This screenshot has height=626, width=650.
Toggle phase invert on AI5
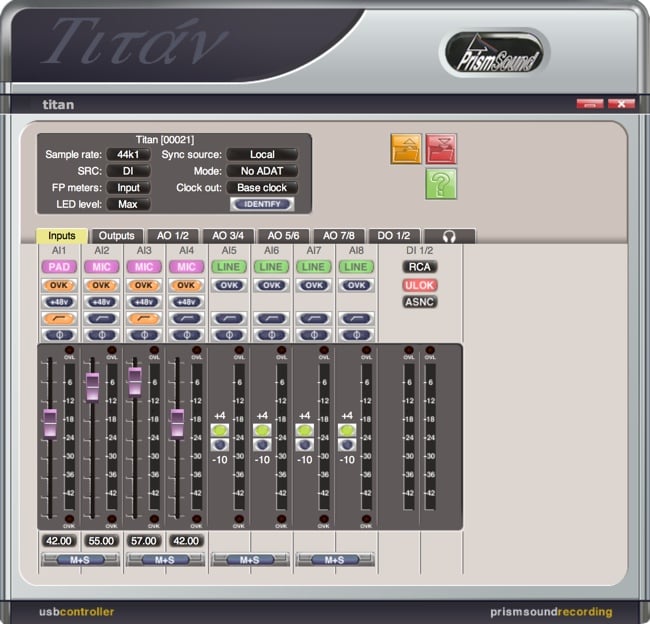pyautogui.click(x=229, y=335)
